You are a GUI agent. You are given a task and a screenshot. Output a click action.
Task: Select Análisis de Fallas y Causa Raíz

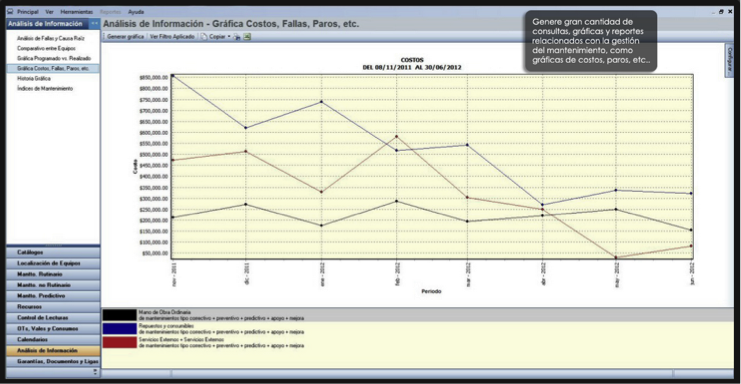(x=51, y=38)
